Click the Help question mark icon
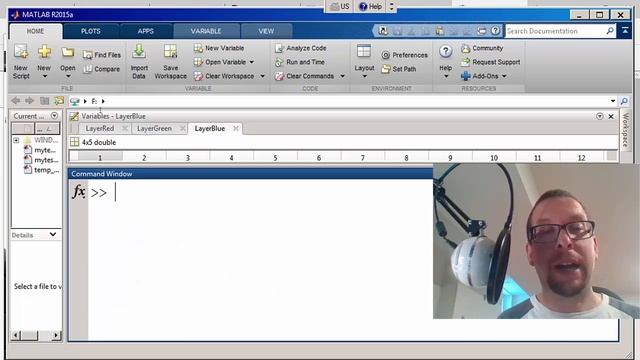640x360 pixels. (445, 51)
